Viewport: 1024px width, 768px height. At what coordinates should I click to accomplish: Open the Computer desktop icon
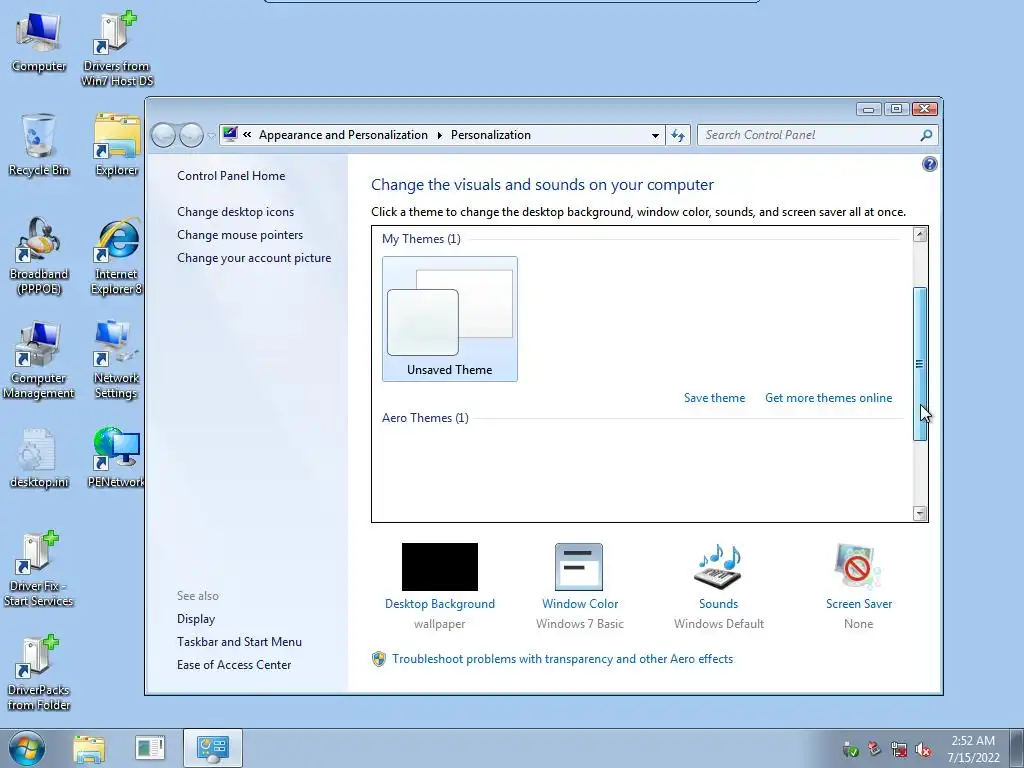[39, 42]
